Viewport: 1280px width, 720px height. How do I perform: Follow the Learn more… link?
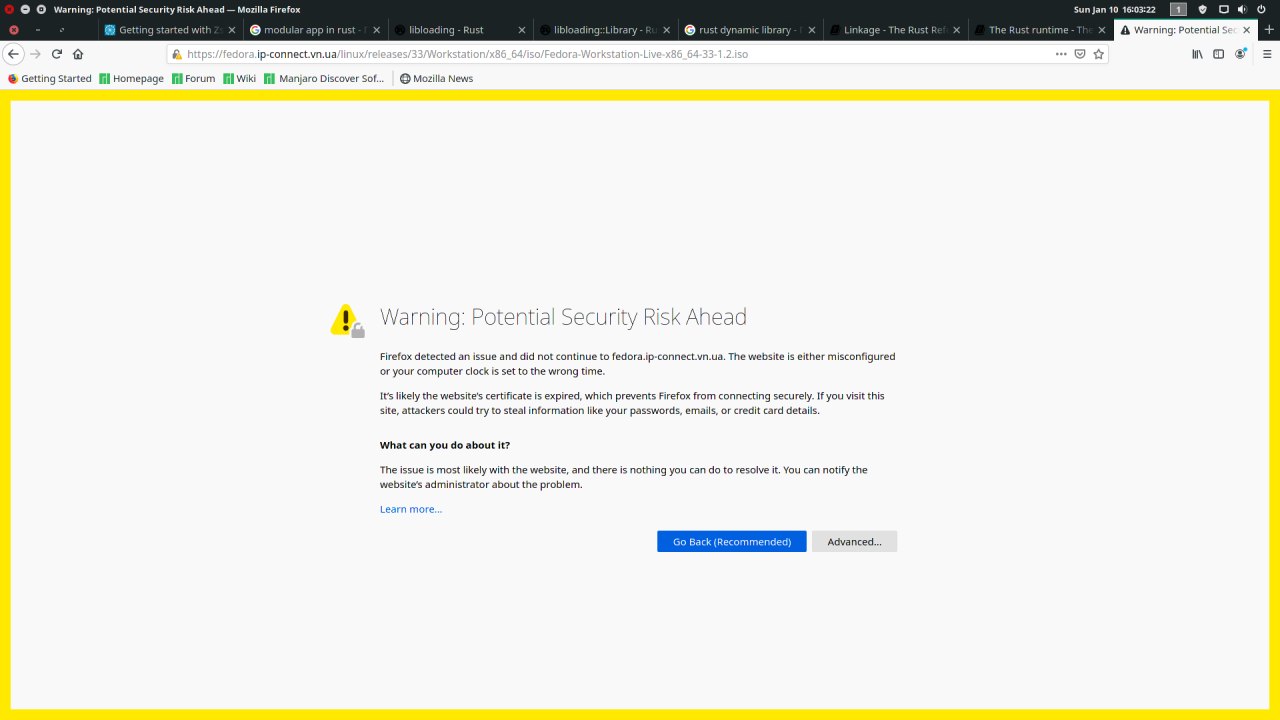(411, 509)
